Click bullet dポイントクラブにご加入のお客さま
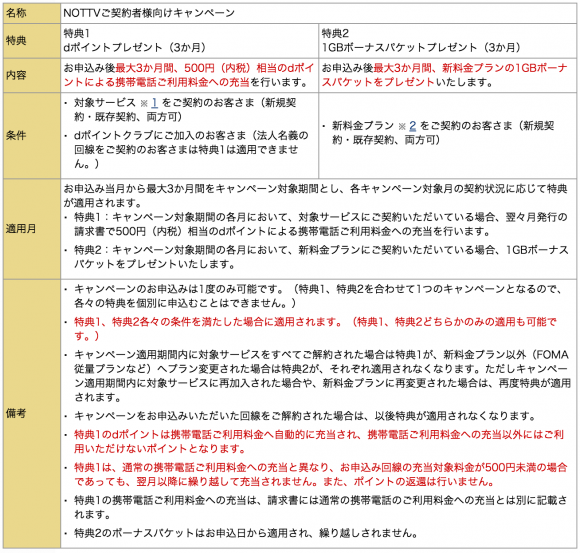580x553 pixels. tap(191, 149)
